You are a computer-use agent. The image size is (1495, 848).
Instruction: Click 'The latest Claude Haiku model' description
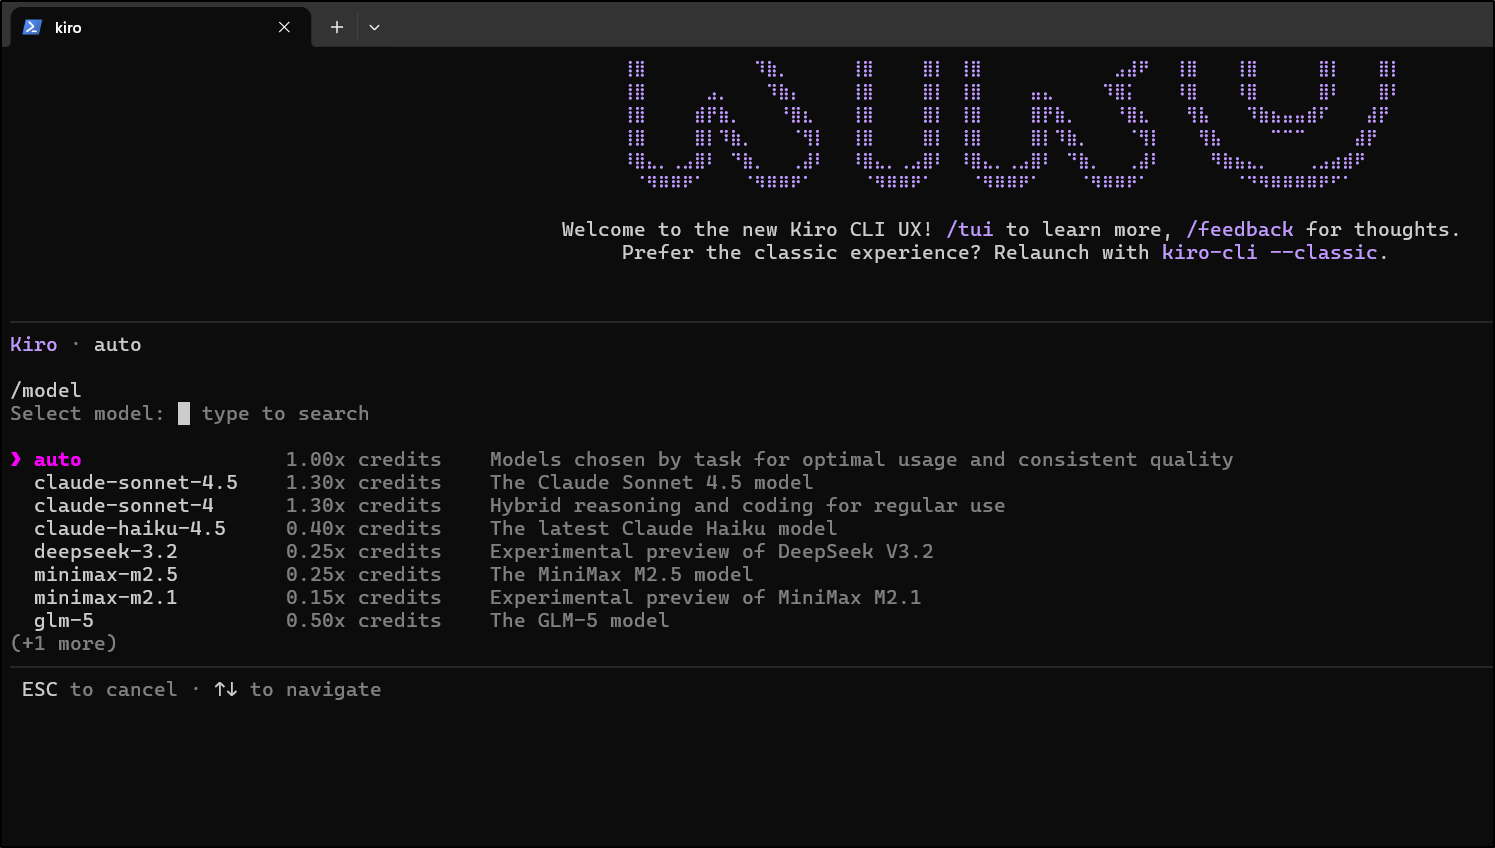point(664,529)
